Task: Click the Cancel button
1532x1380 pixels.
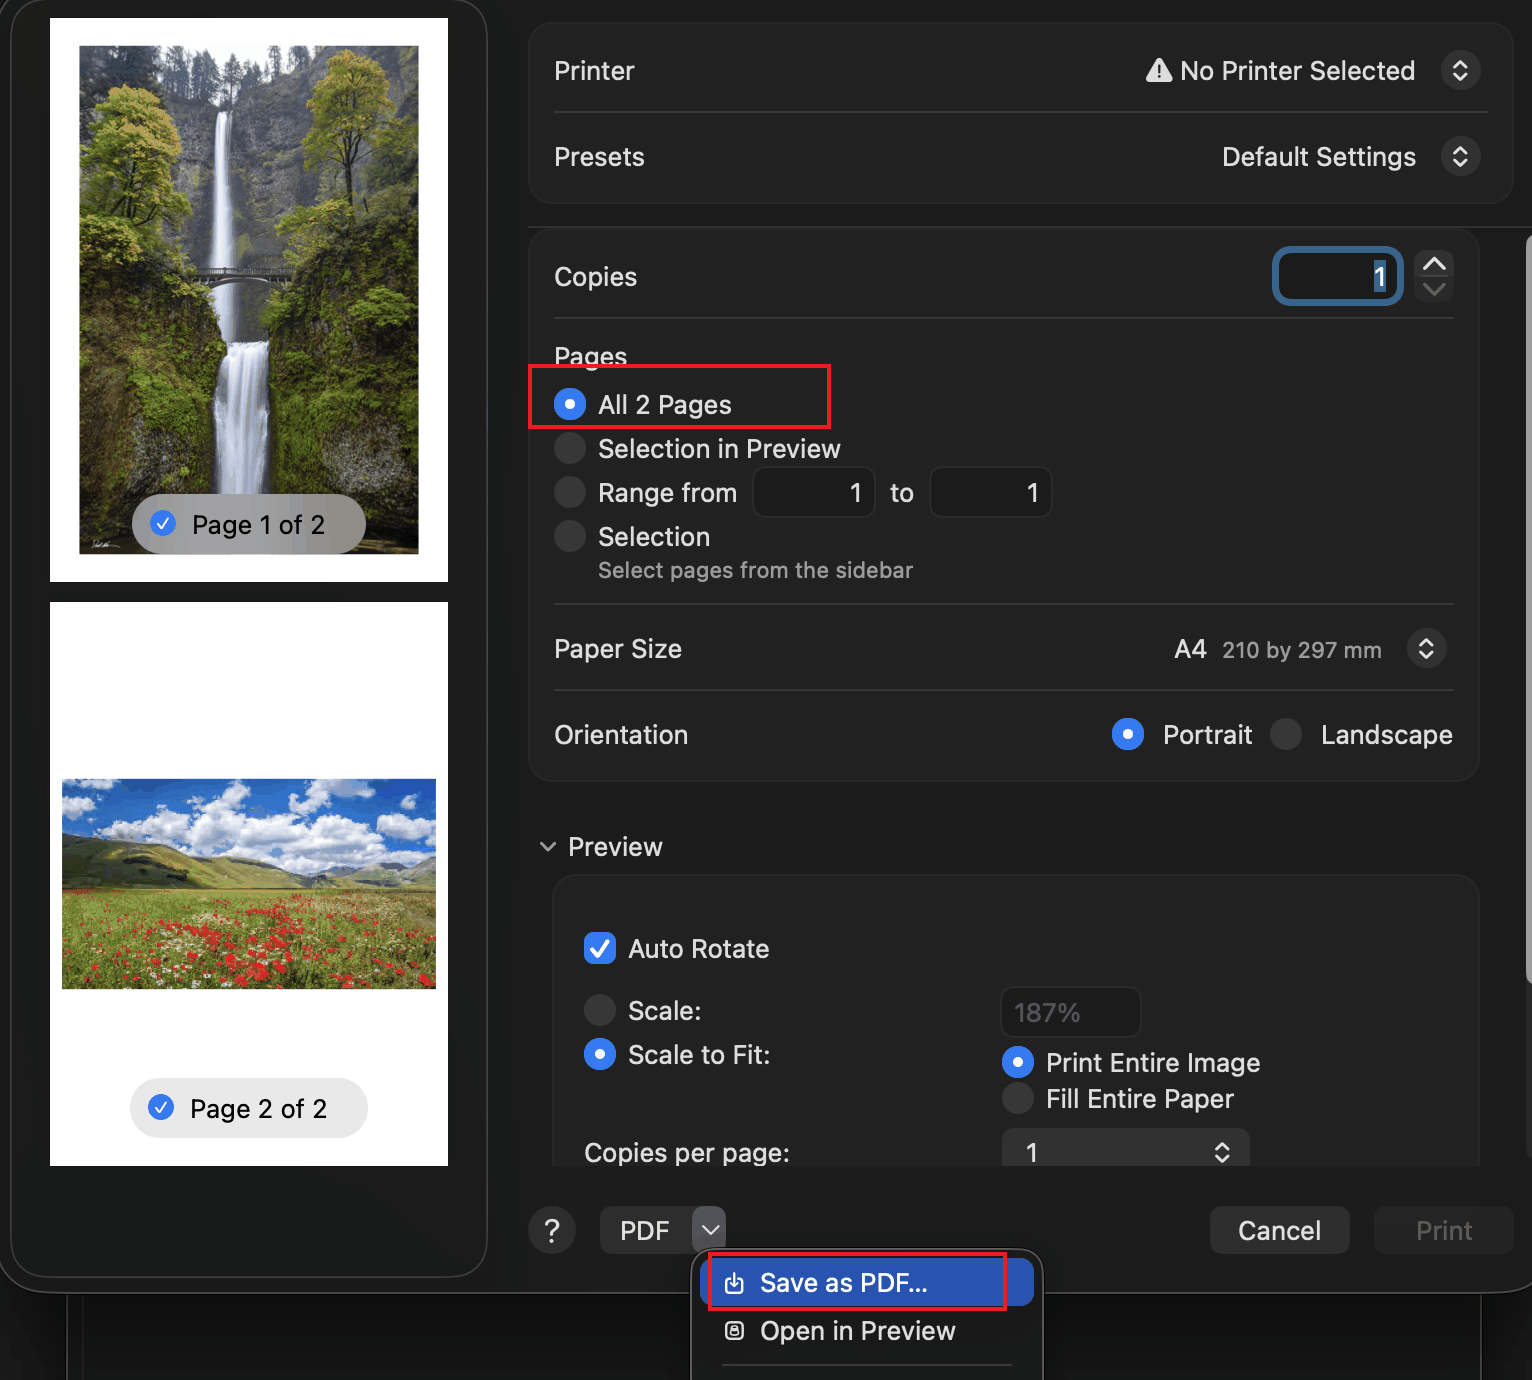Action: 1279,1230
